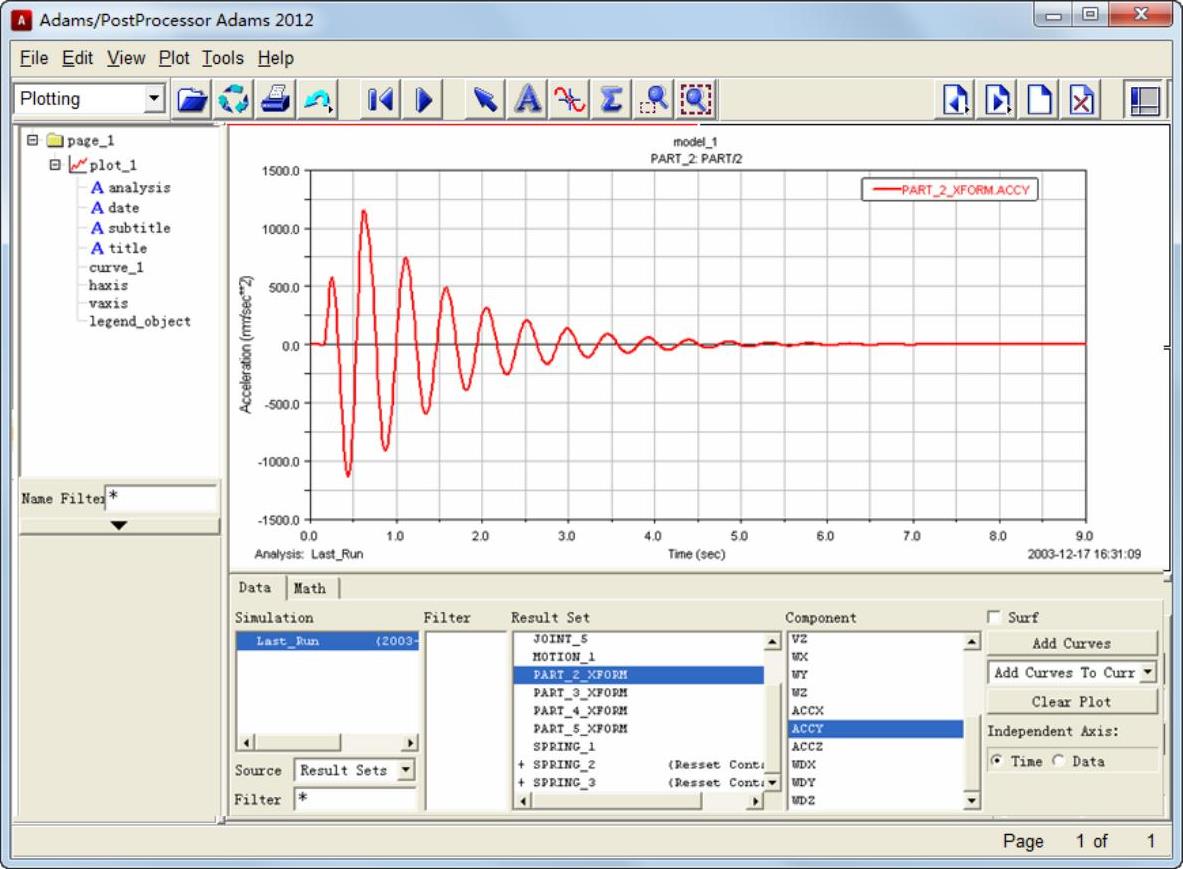Reset animation to the start
Image resolution: width=1183 pixels, height=869 pixels.
pyautogui.click(x=379, y=99)
